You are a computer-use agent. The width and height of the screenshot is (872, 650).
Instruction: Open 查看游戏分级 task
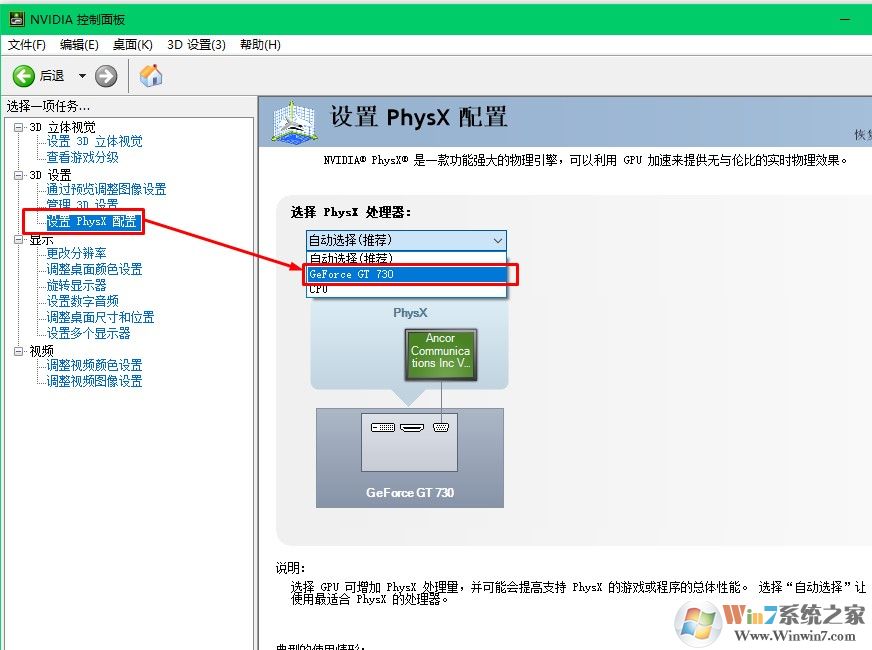click(x=82, y=157)
